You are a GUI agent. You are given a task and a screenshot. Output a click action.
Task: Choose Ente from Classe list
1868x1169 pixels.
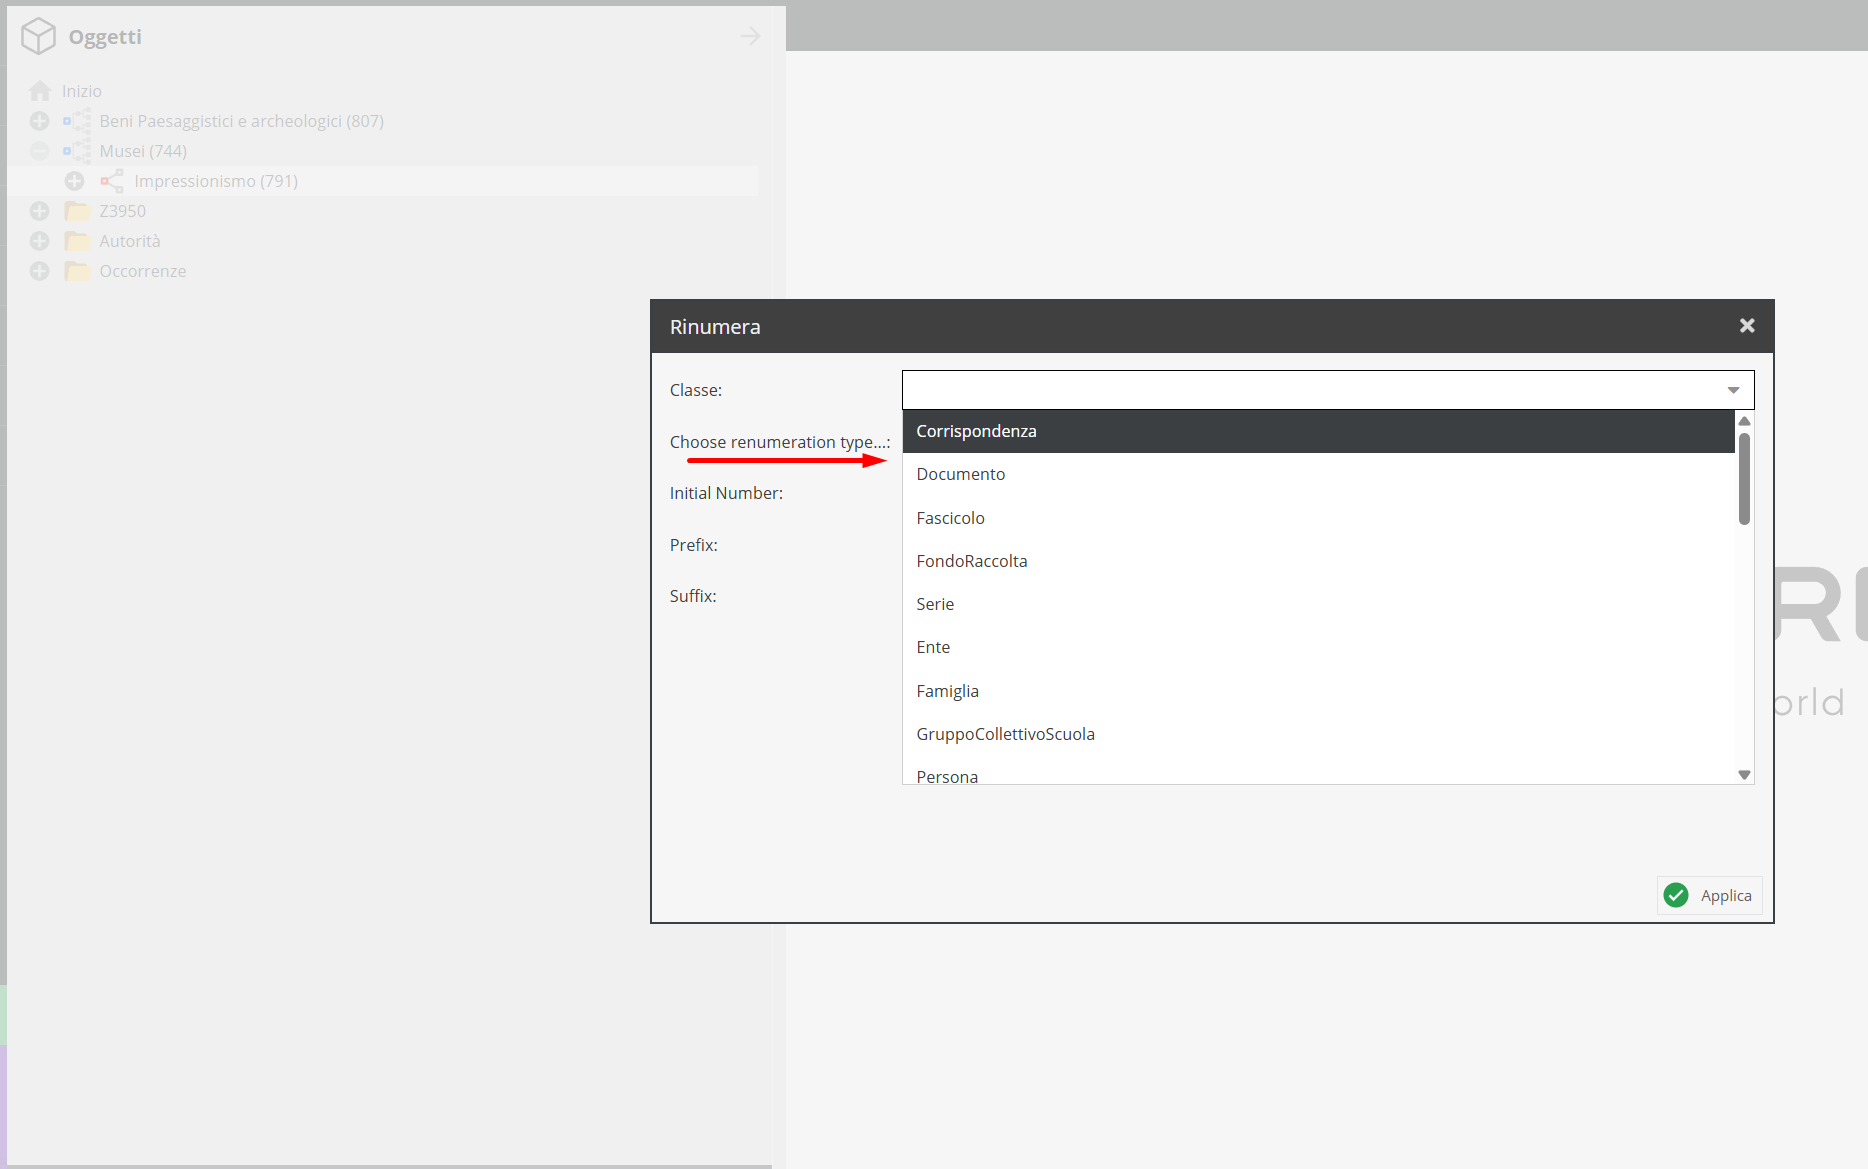(1318, 647)
